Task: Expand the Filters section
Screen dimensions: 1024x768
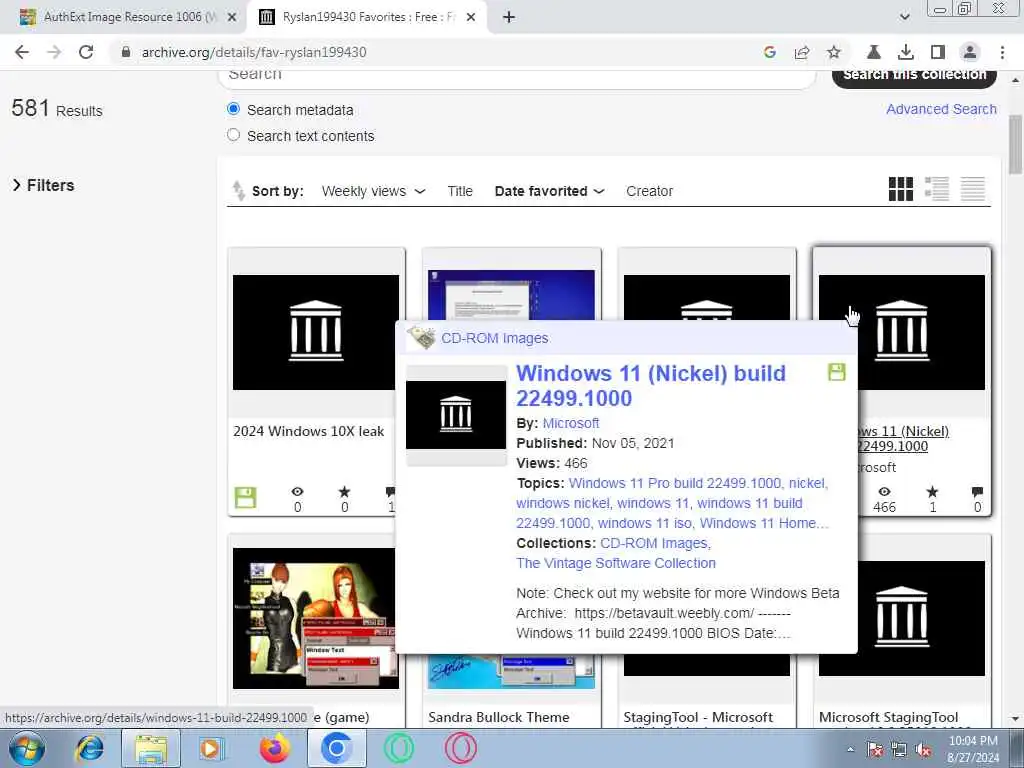Action: (43, 185)
